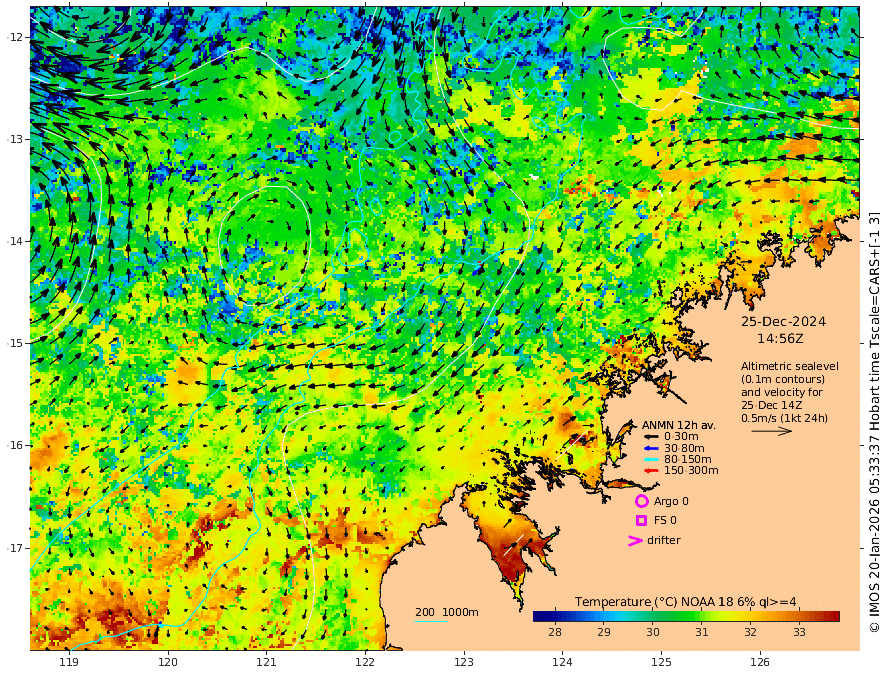Click the colorbar tick label 31
880x680 pixels.
pos(702,632)
